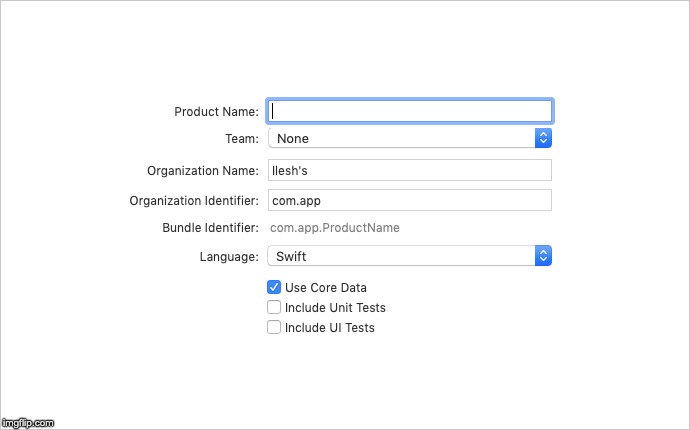The image size is (690, 430).
Task: Open the Team dropdown showing None
Action: click(400, 138)
